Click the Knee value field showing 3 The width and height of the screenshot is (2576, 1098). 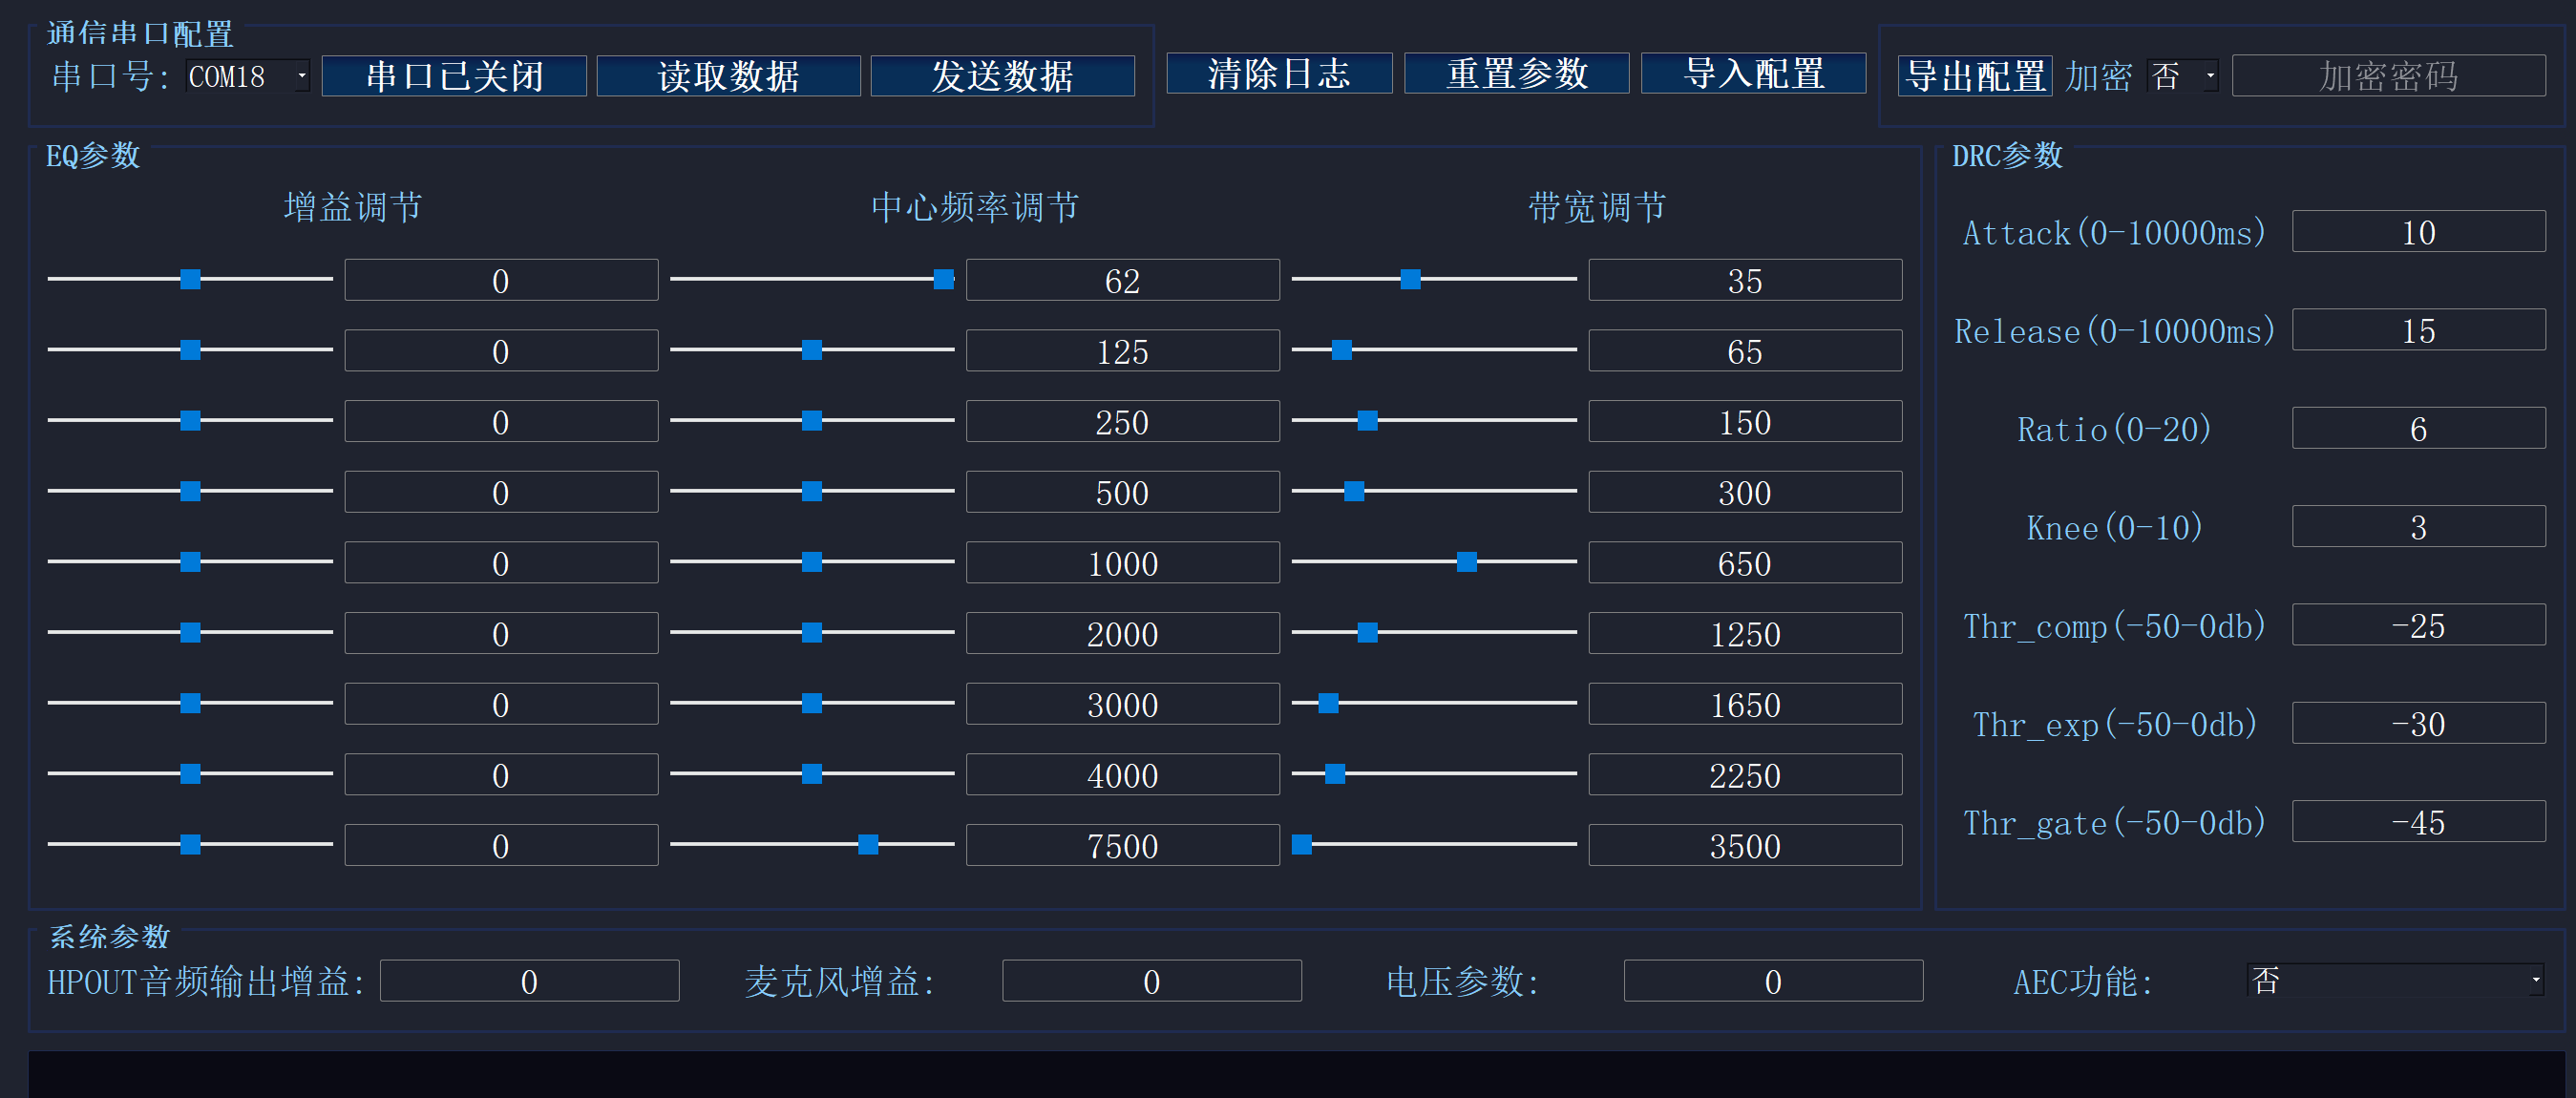2419,527
